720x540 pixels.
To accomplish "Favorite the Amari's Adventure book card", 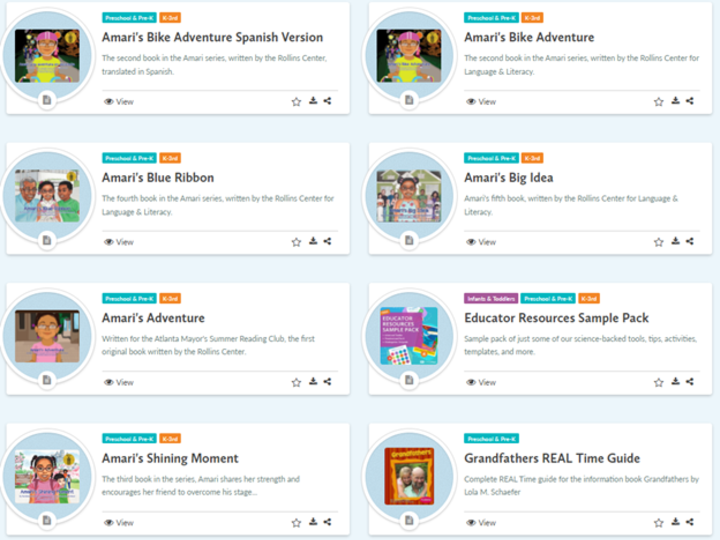I will point(296,382).
